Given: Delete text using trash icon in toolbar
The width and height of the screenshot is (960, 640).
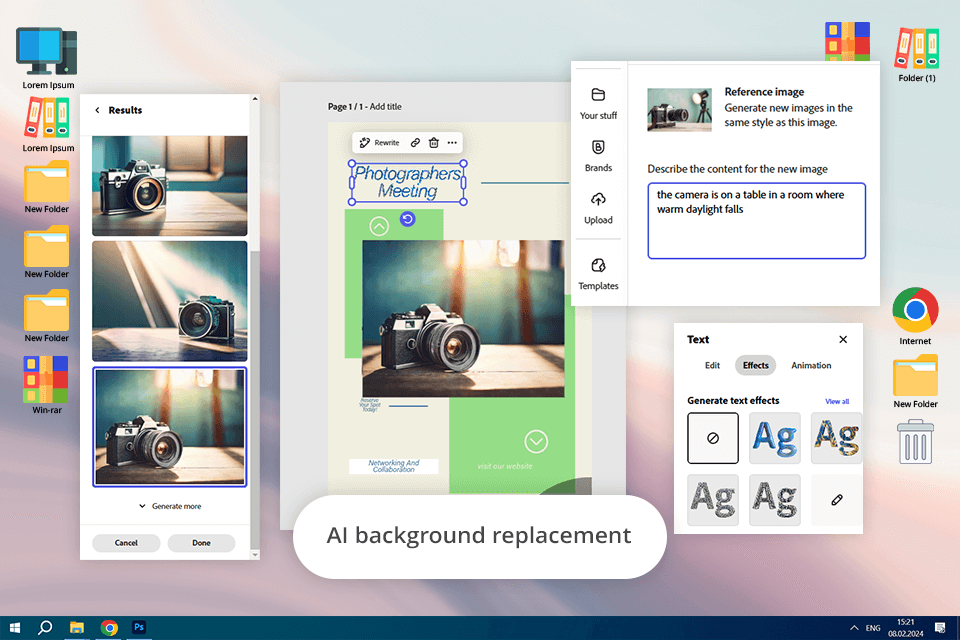Looking at the screenshot, I should [x=433, y=143].
